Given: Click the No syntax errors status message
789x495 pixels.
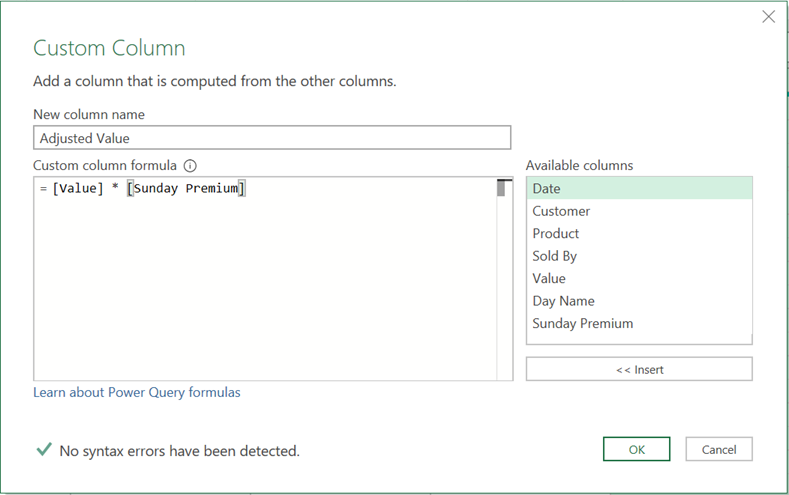Looking at the screenshot, I should [179, 451].
